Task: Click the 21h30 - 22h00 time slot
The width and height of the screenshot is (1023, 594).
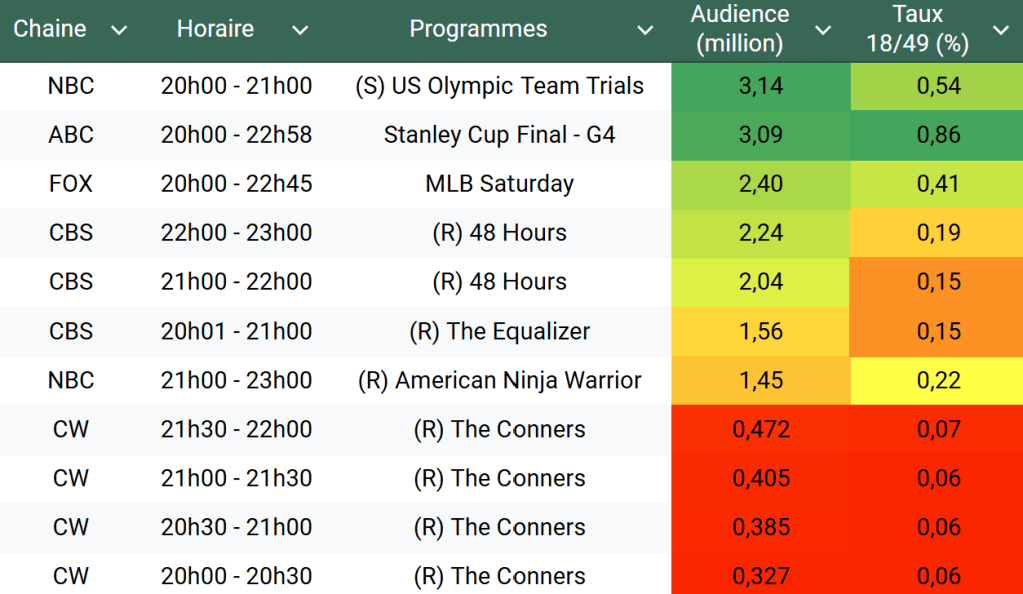Action: pos(236,430)
